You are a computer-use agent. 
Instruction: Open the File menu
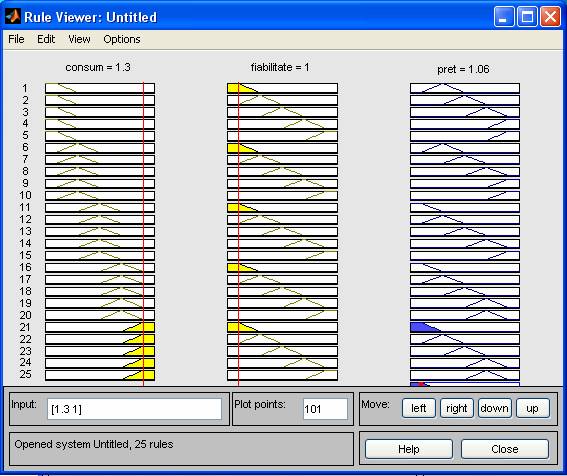click(x=16, y=39)
